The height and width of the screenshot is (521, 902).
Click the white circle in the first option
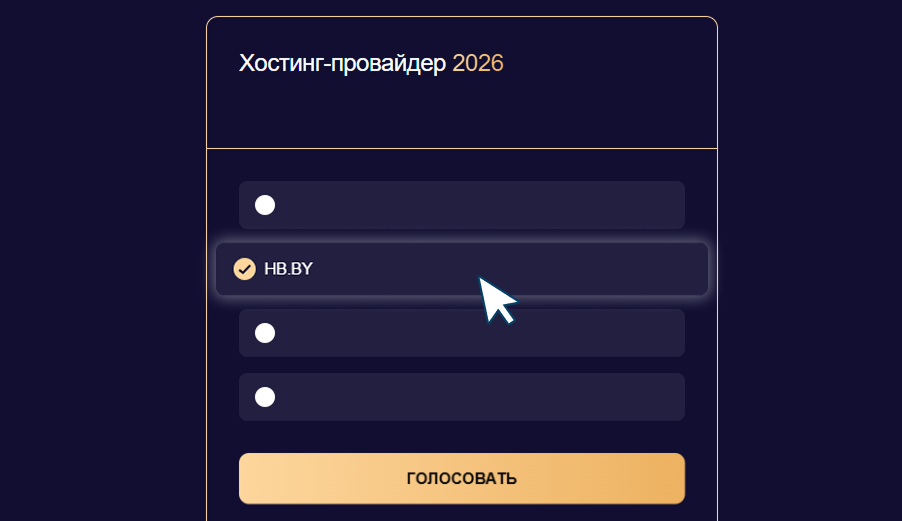pos(265,205)
